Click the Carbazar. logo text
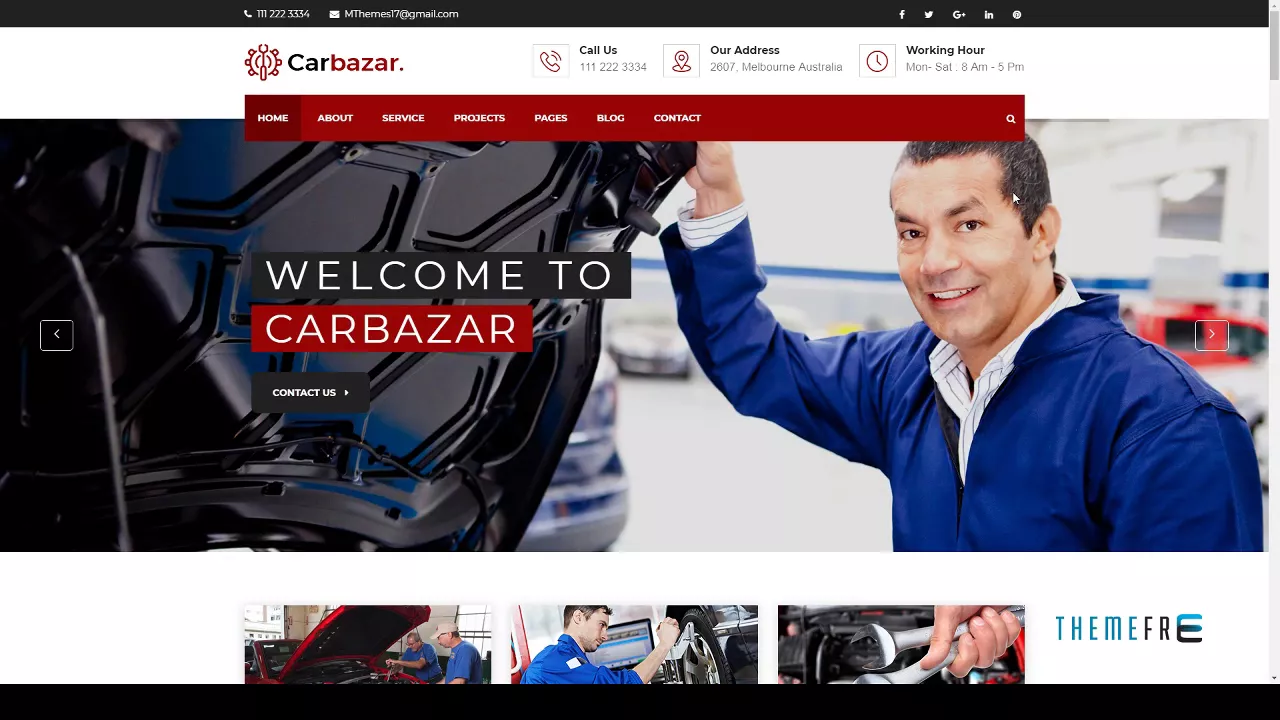 345,62
